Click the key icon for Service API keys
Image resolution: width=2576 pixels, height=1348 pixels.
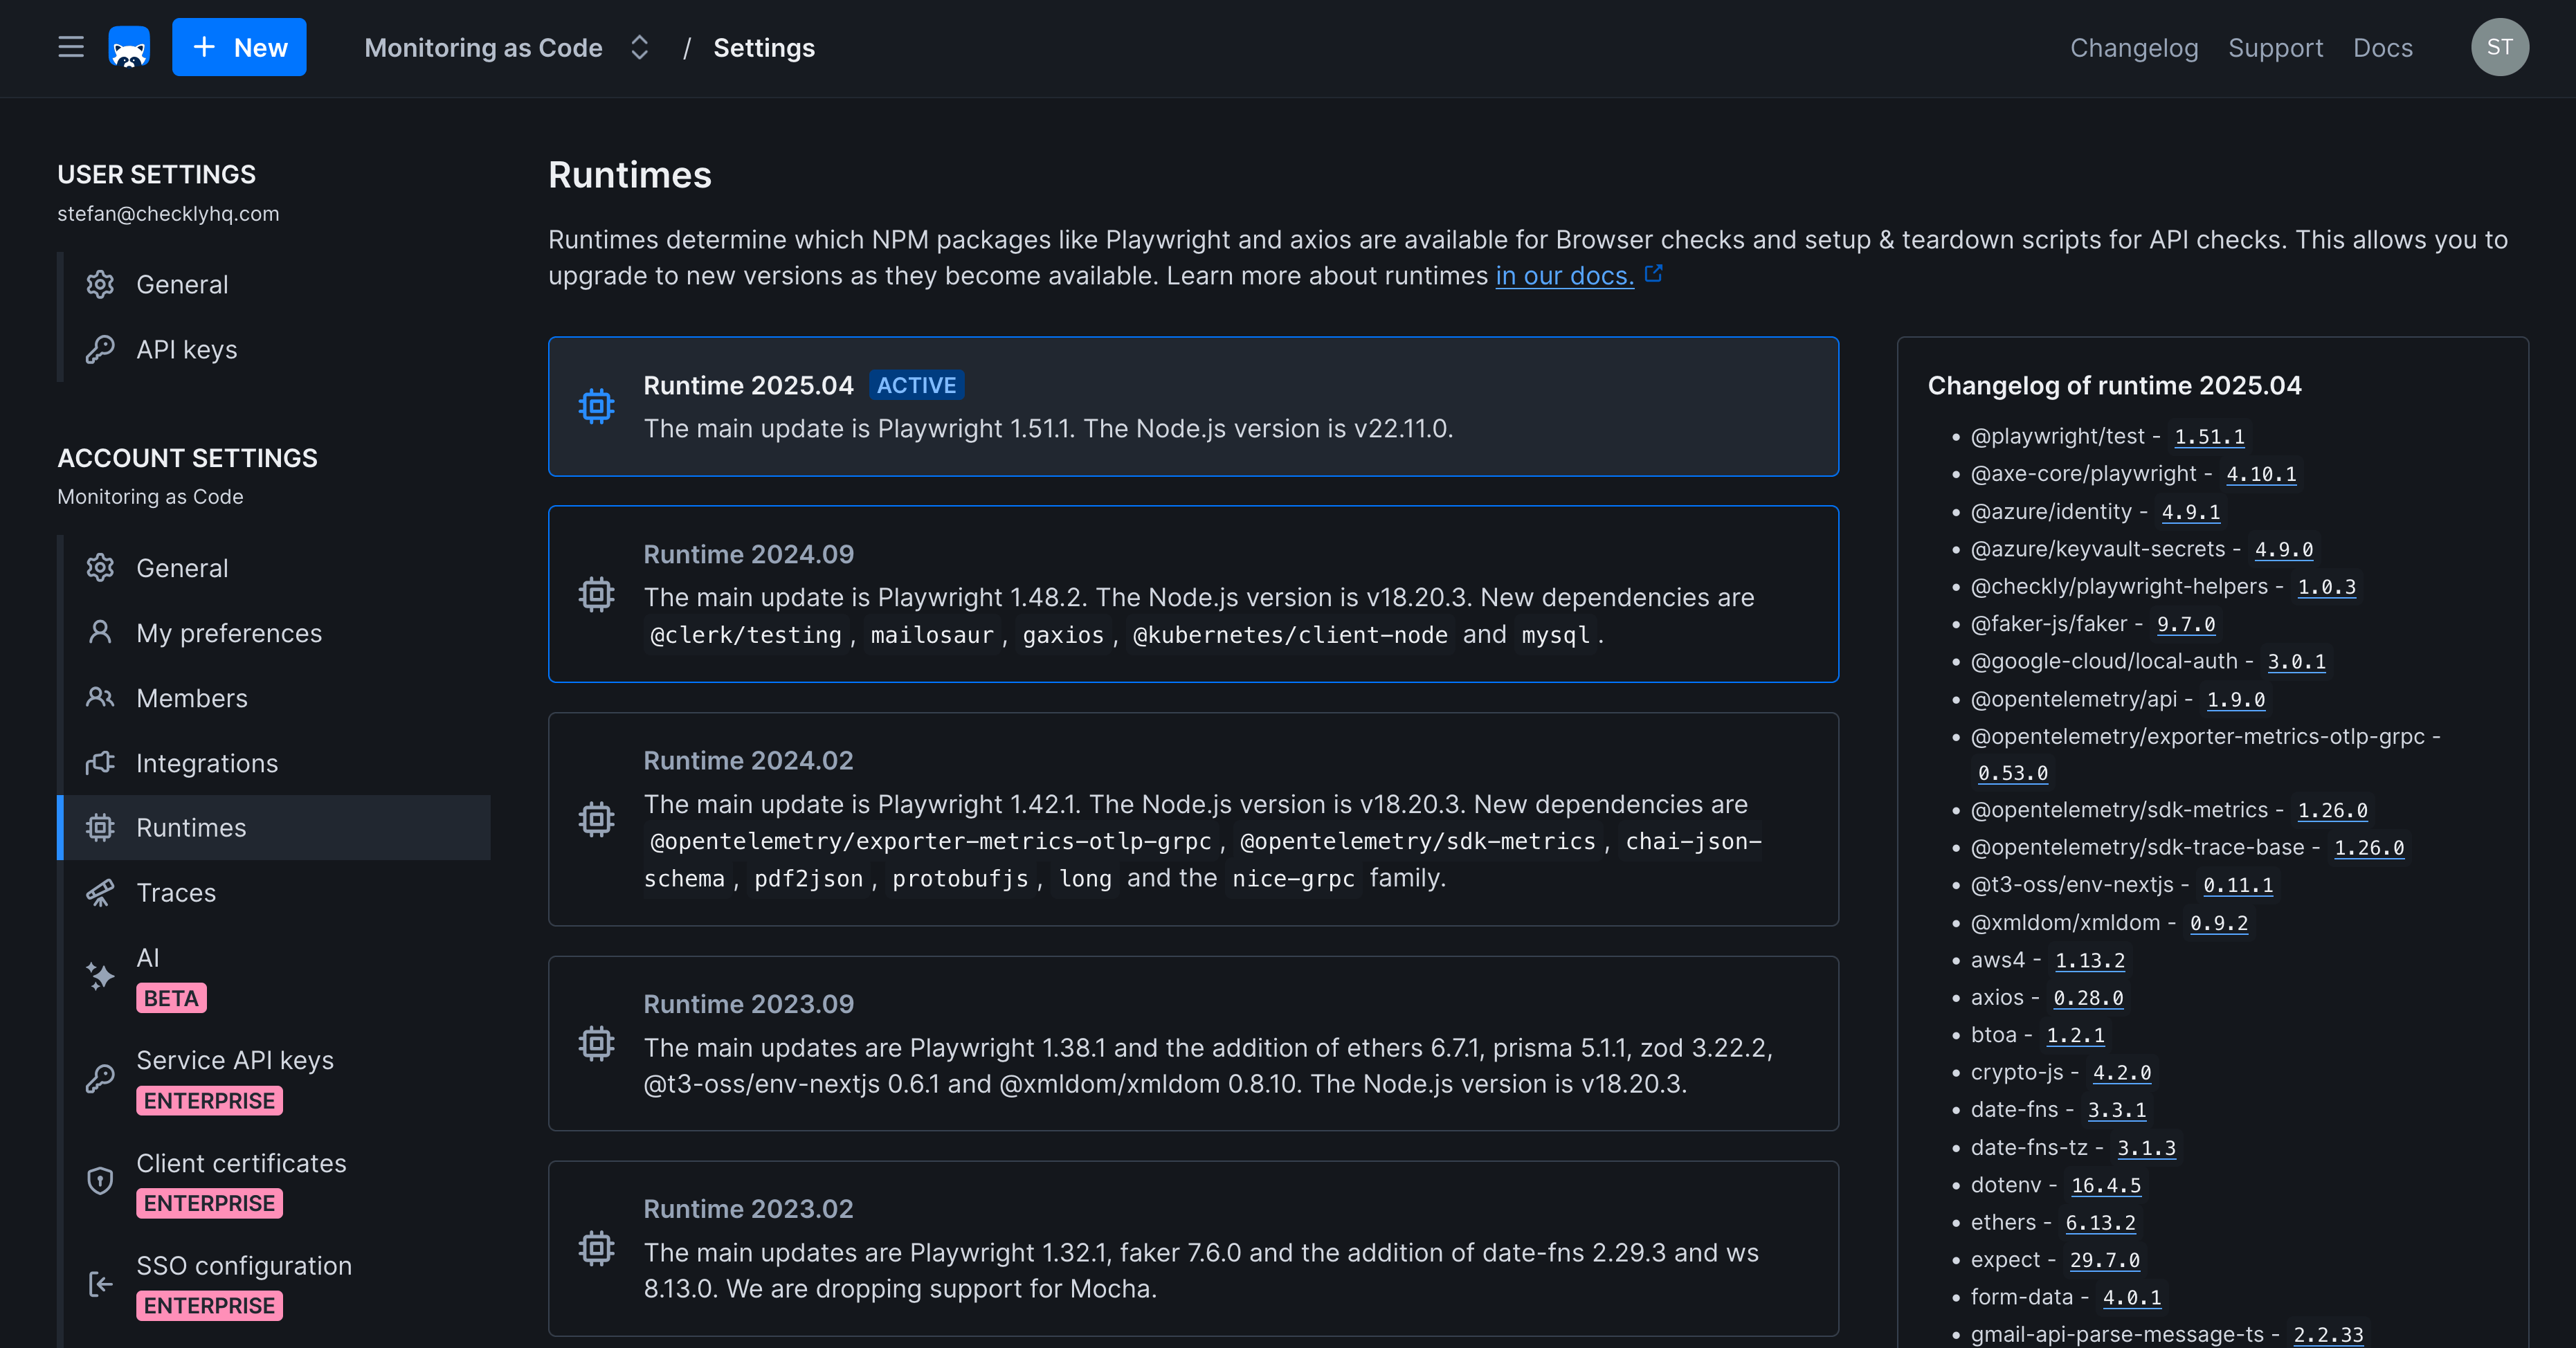tap(100, 1079)
